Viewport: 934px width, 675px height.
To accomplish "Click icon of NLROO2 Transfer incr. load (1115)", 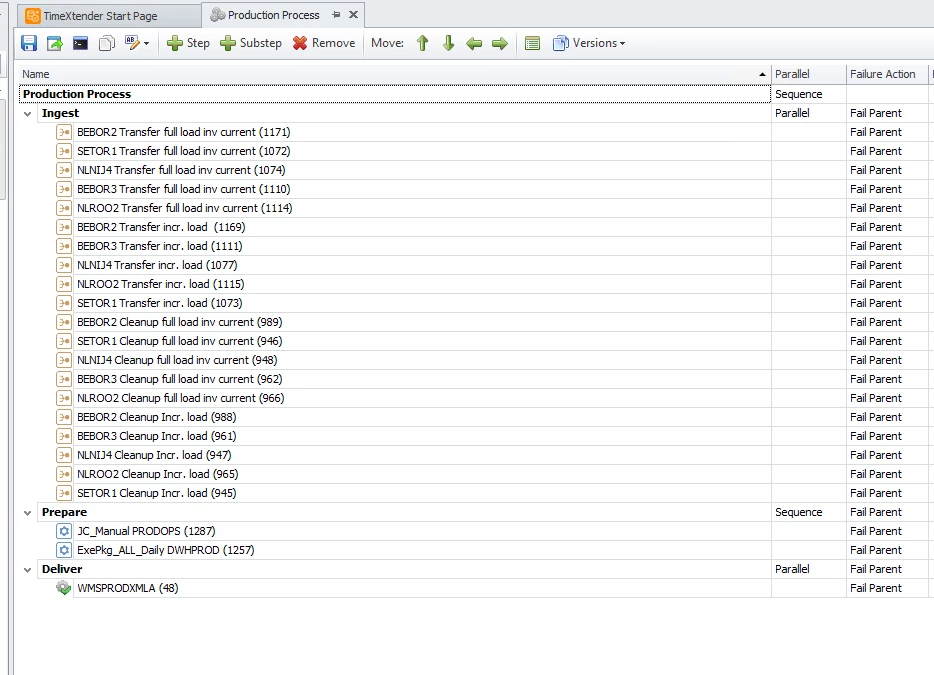I will tap(64, 285).
